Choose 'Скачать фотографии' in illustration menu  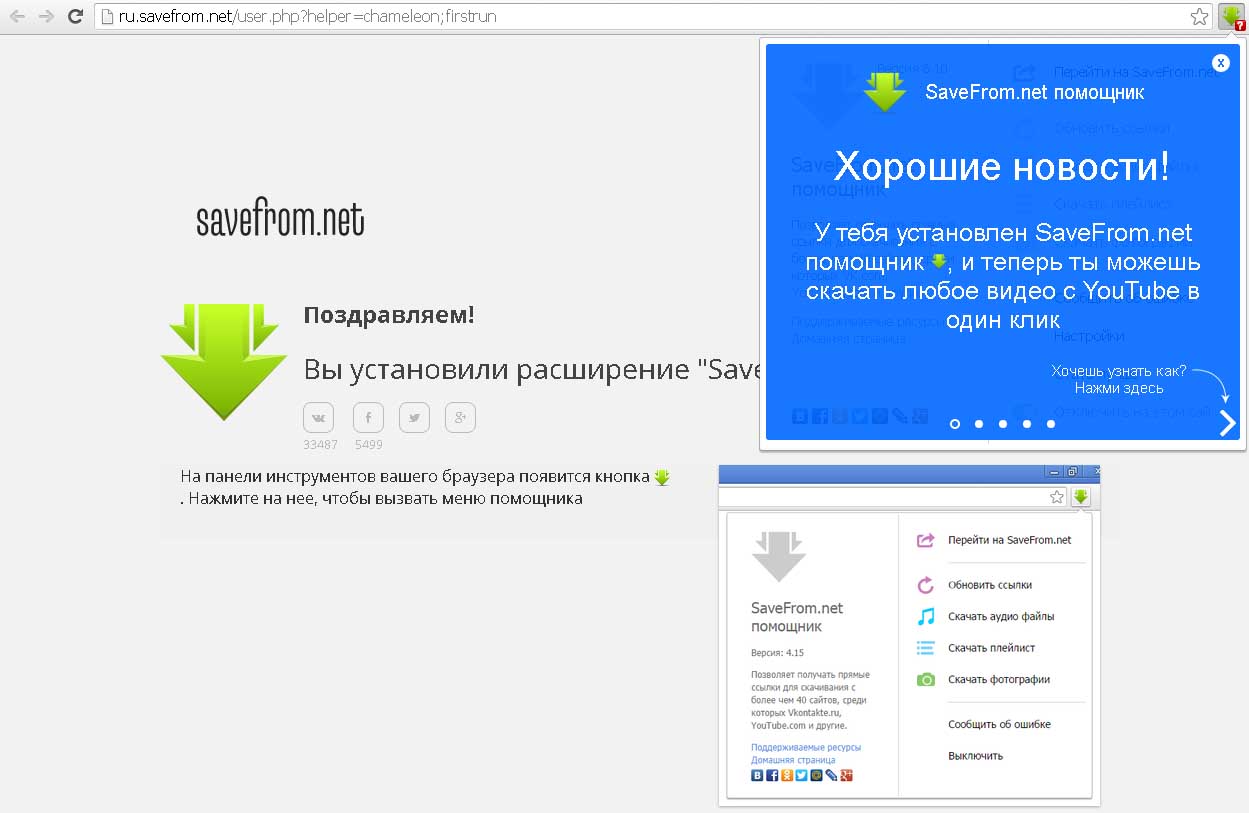pos(999,679)
